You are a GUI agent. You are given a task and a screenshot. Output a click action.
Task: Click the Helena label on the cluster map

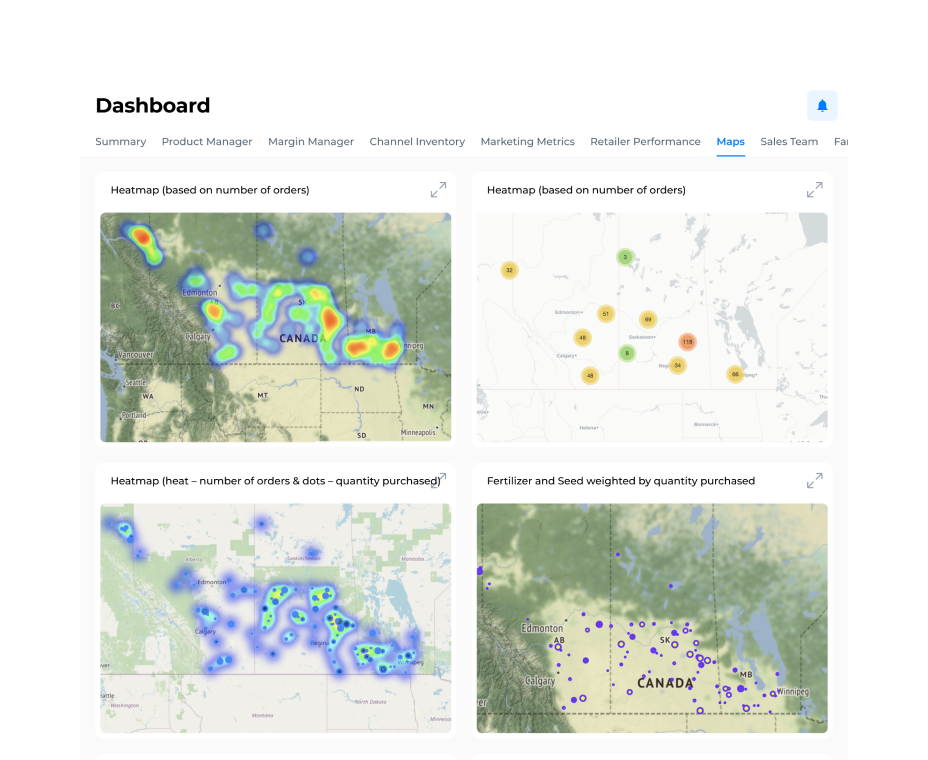click(x=588, y=427)
